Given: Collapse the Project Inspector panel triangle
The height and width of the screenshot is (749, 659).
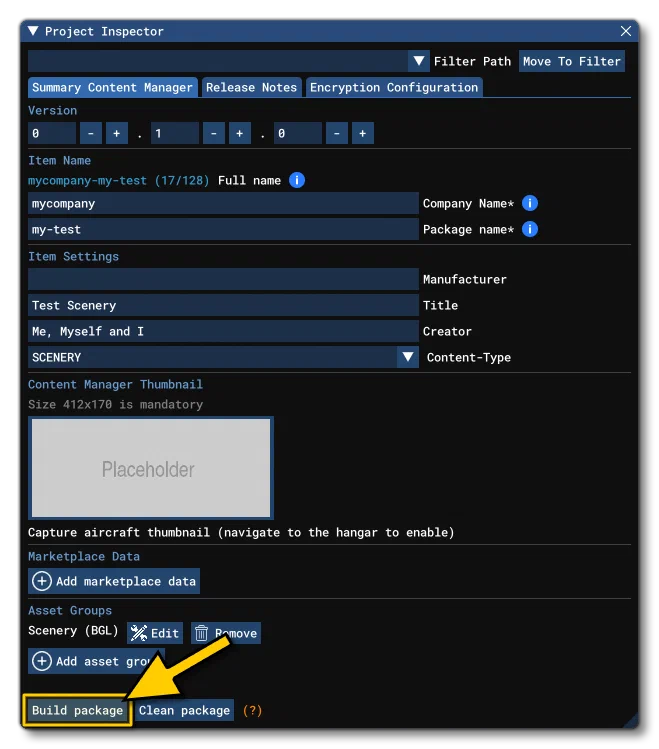Looking at the screenshot, I should point(33,32).
